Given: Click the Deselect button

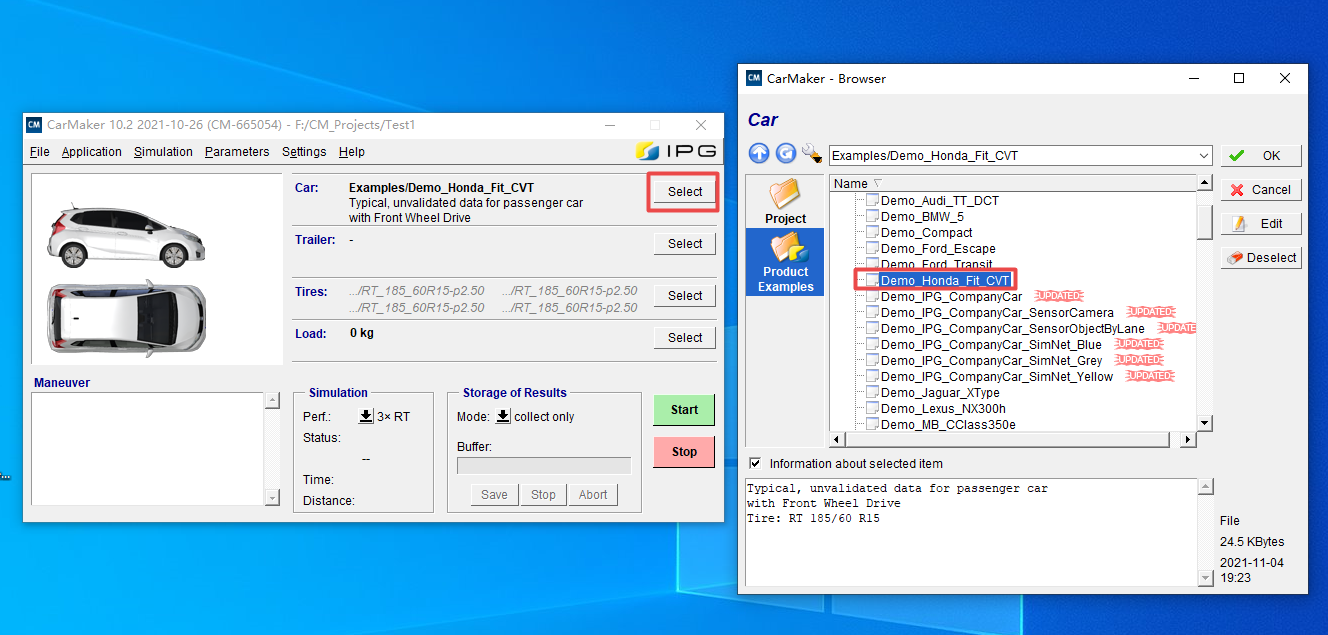Looking at the screenshot, I should 1261,257.
